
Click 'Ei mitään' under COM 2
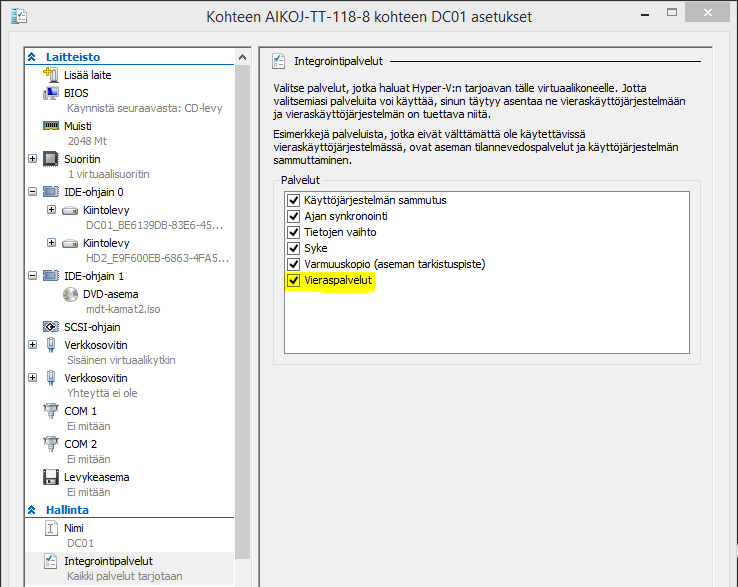[89, 459]
